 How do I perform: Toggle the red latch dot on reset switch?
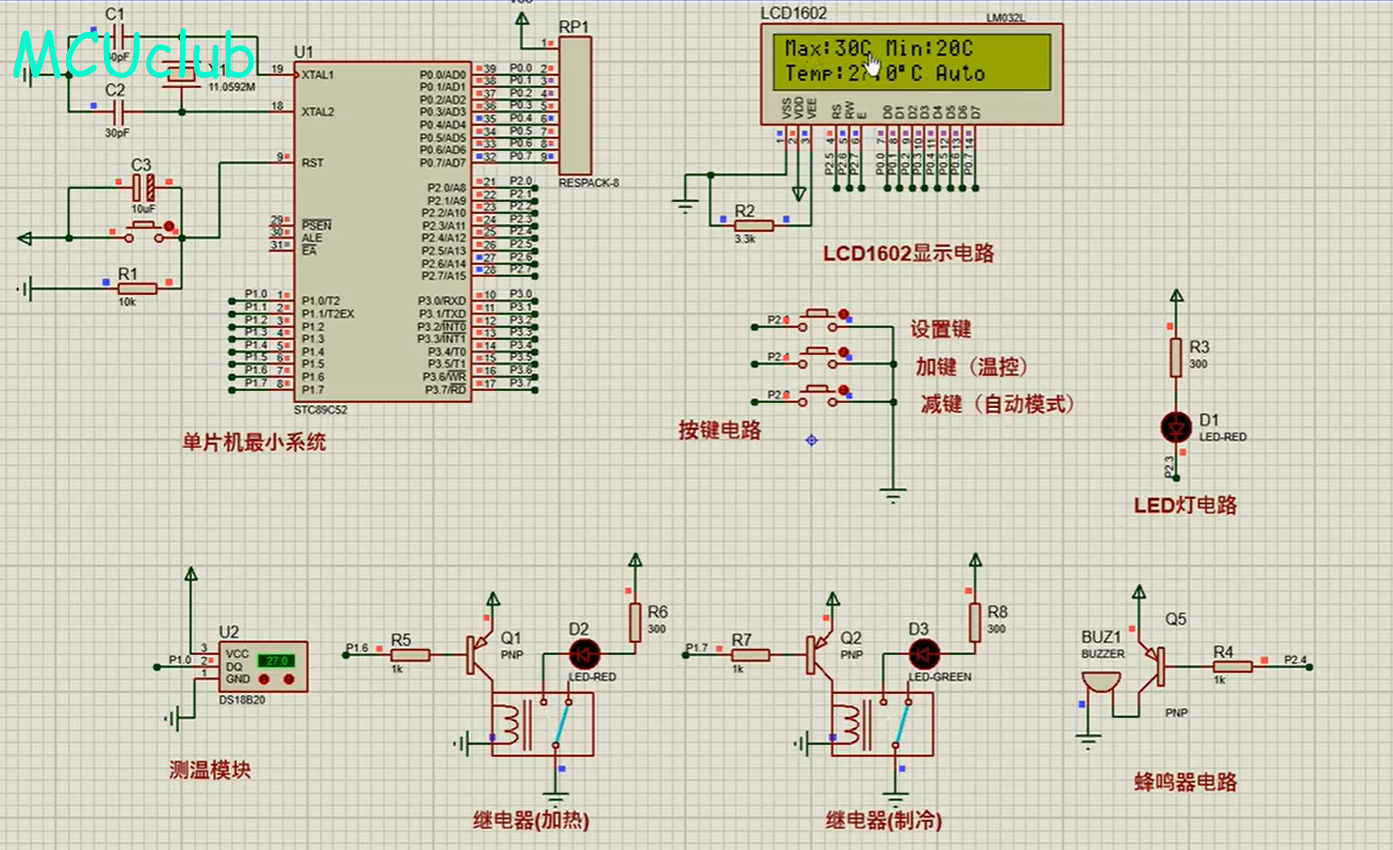169,226
